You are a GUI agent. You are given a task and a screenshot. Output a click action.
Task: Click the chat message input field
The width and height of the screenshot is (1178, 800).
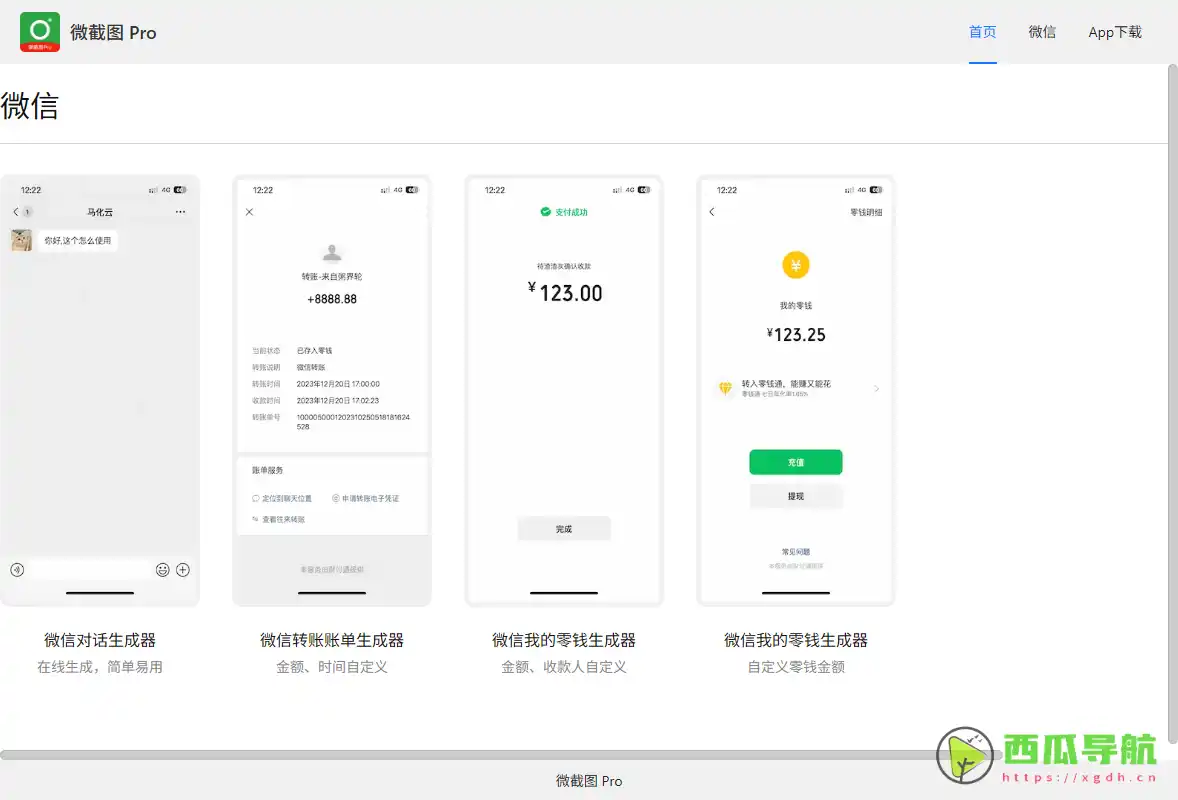point(90,569)
